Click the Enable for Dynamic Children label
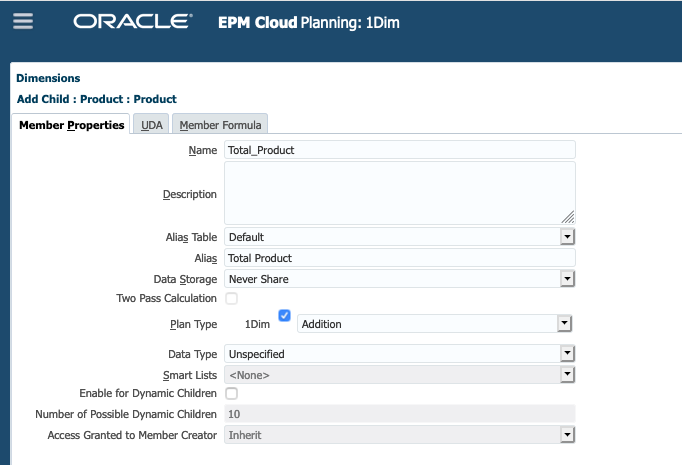 148,393
